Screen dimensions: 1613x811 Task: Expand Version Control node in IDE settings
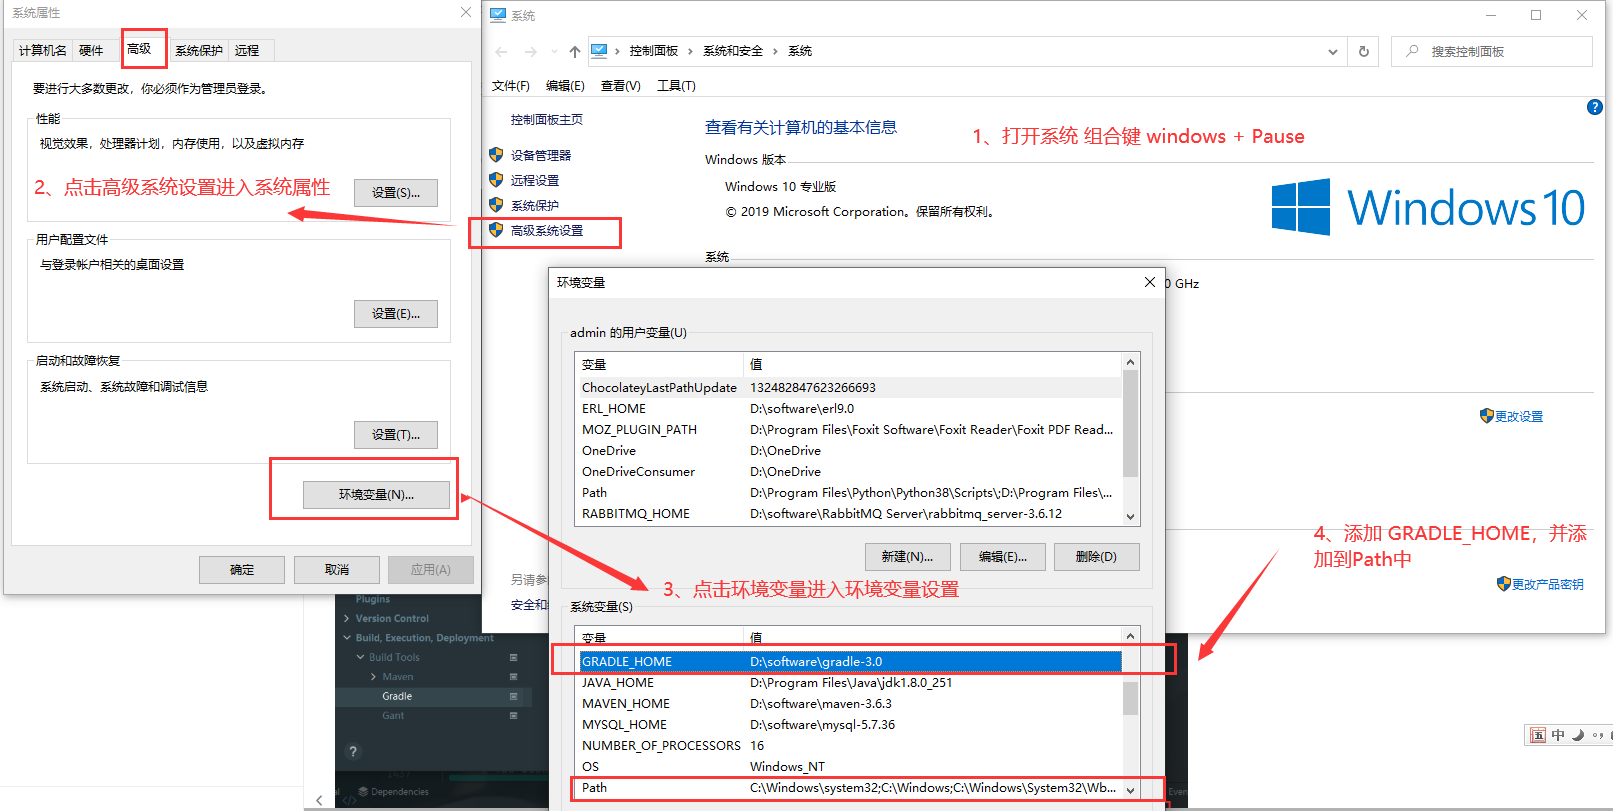click(348, 618)
